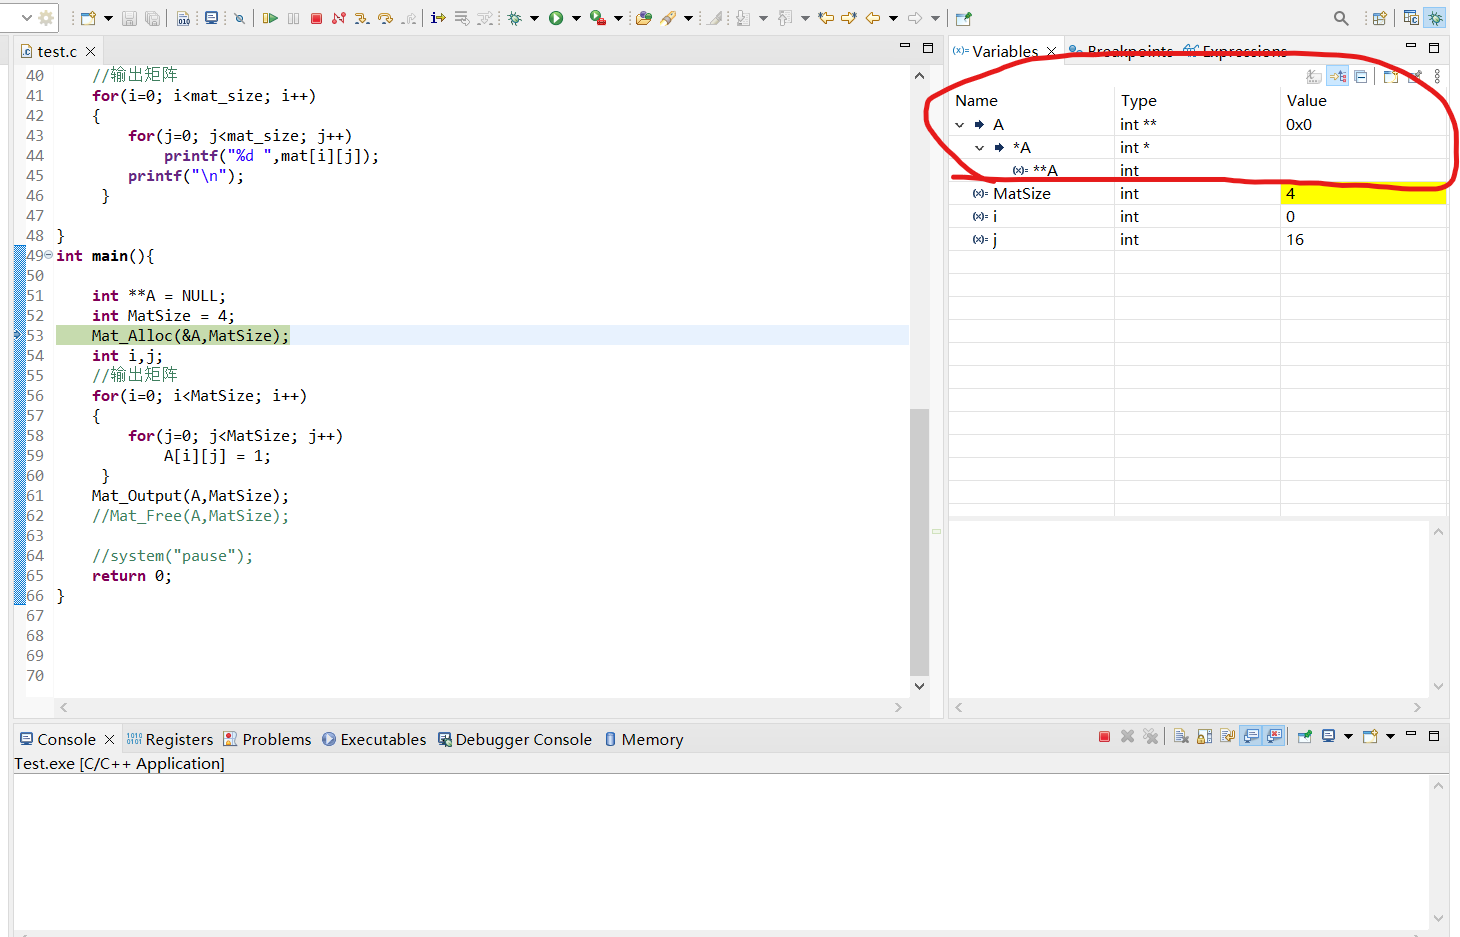Open the Executables tab

coord(374,739)
